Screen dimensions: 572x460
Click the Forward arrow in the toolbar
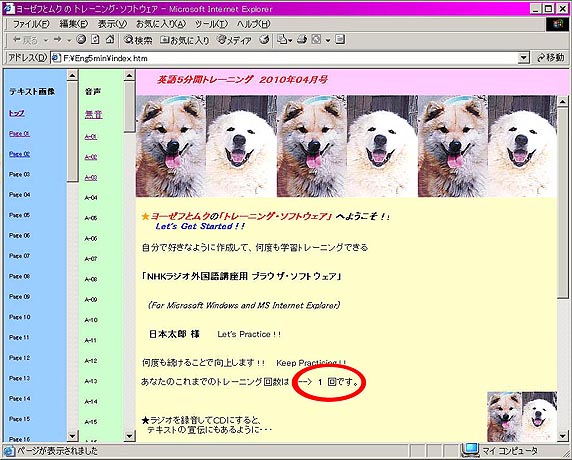click(57, 39)
